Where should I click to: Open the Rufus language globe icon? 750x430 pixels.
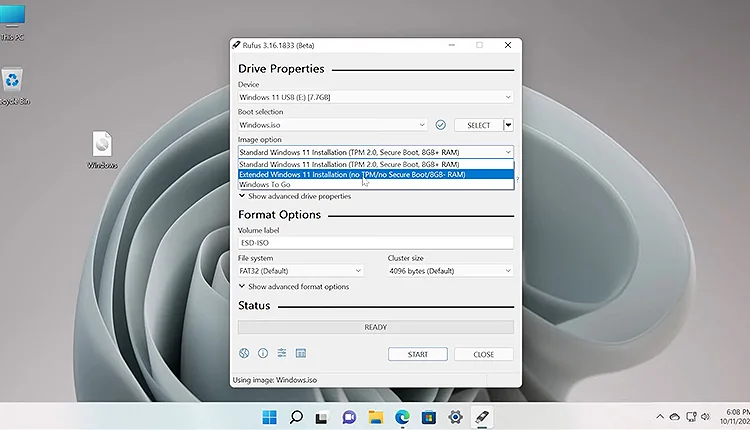[x=244, y=353]
